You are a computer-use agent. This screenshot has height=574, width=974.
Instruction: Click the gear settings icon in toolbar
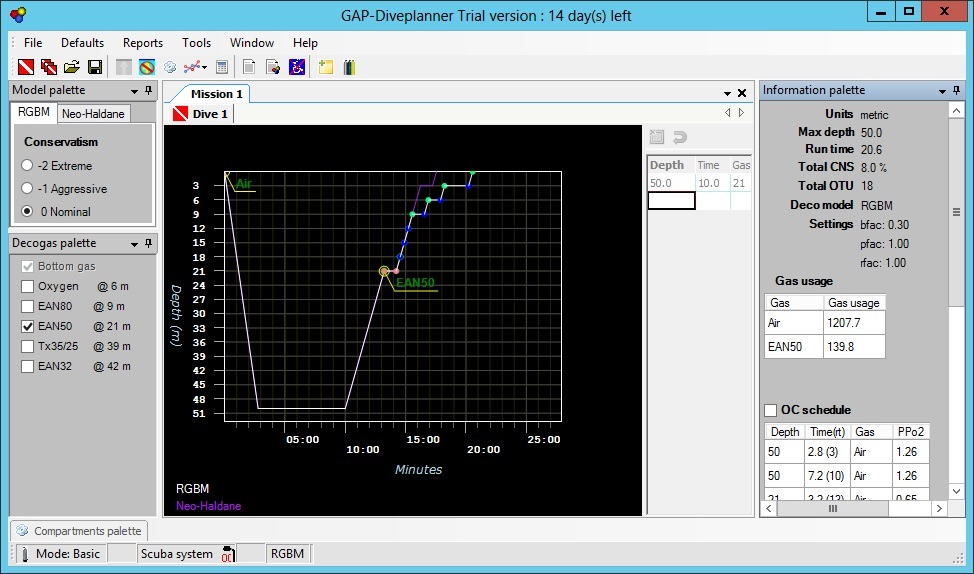pyautogui.click(x=170, y=67)
